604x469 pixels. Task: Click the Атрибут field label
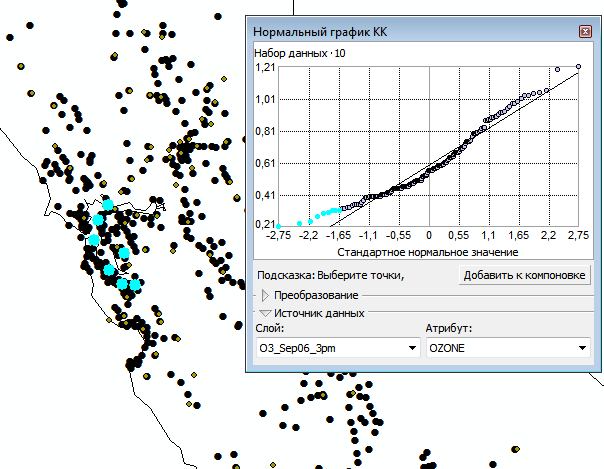click(x=446, y=328)
